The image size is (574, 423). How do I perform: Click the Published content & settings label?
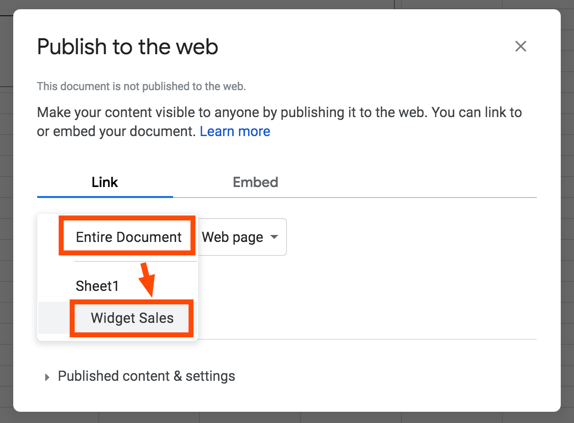click(x=146, y=376)
